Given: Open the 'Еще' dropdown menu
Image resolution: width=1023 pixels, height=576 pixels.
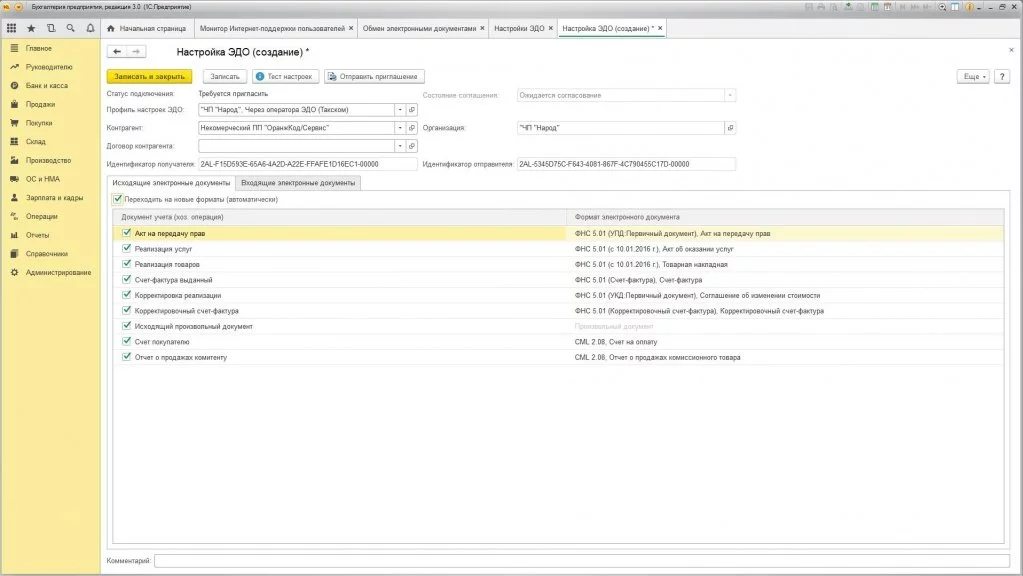Looking at the screenshot, I should [x=972, y=76].
